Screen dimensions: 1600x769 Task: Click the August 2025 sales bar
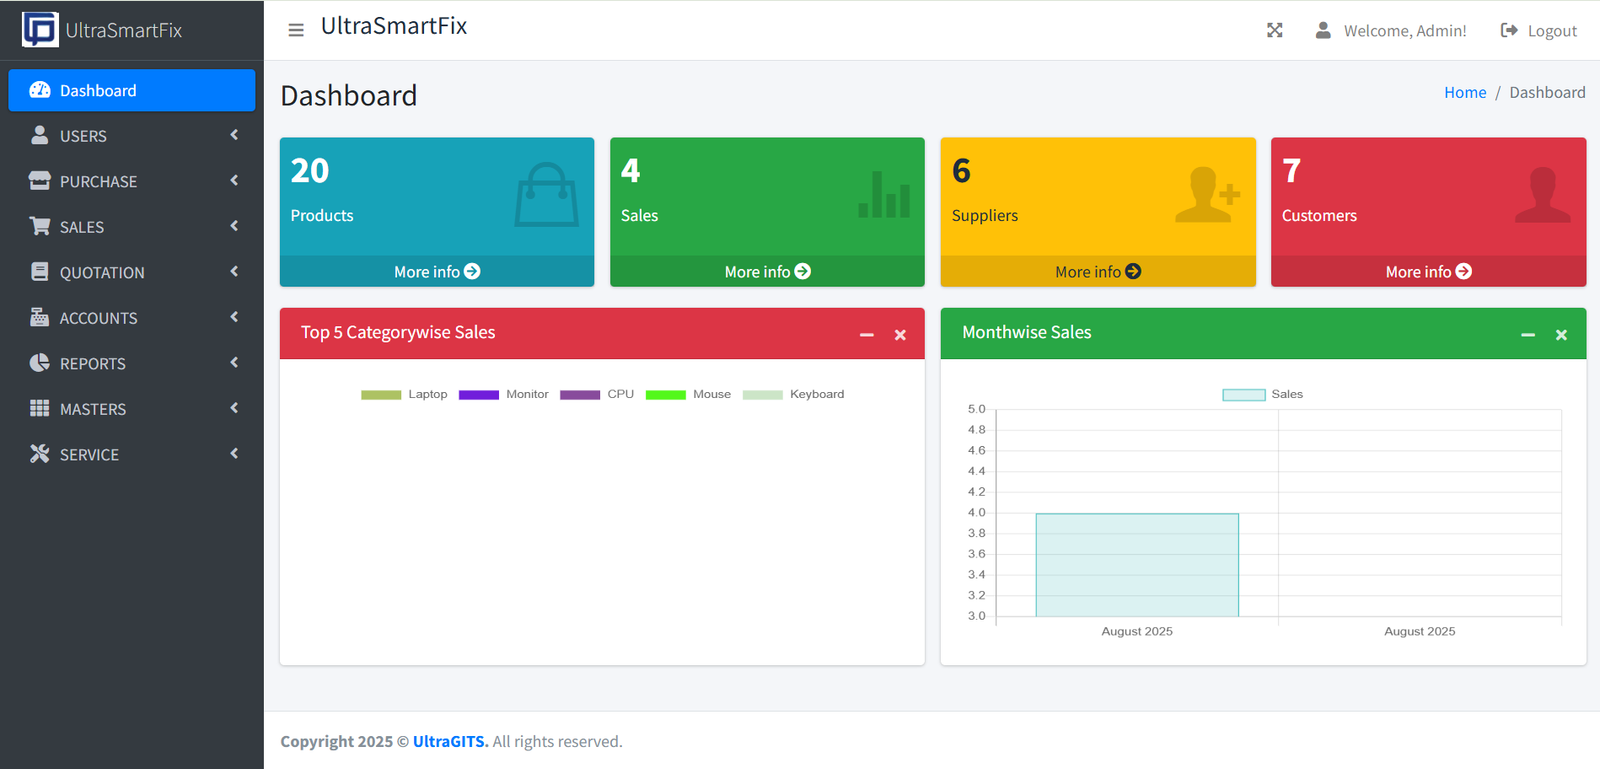[x=1137, y=565]
